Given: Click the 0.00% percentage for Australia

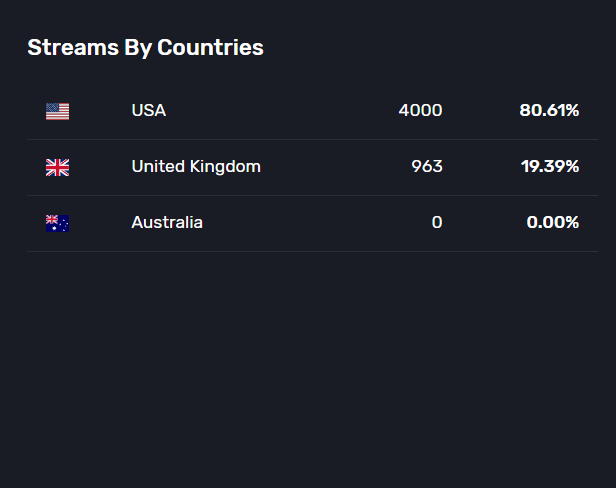Looking at the screenshot, I should coord(553,222).
